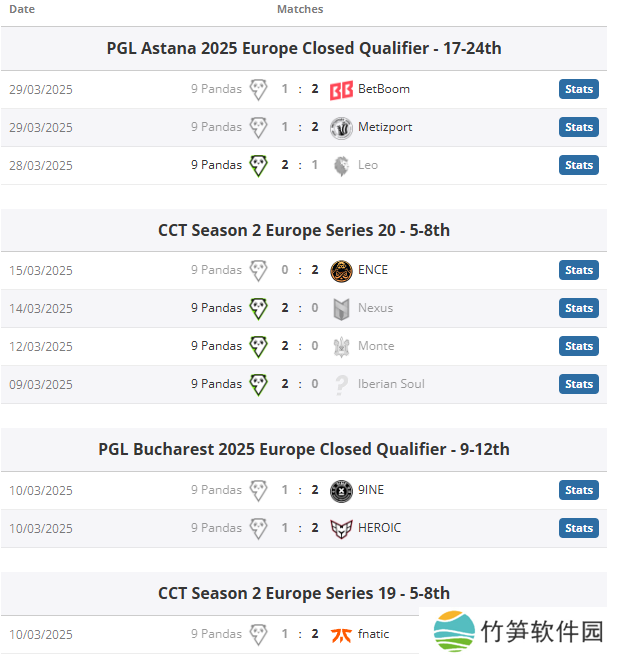
Task: Click the Monte team name
Action: 376,346
